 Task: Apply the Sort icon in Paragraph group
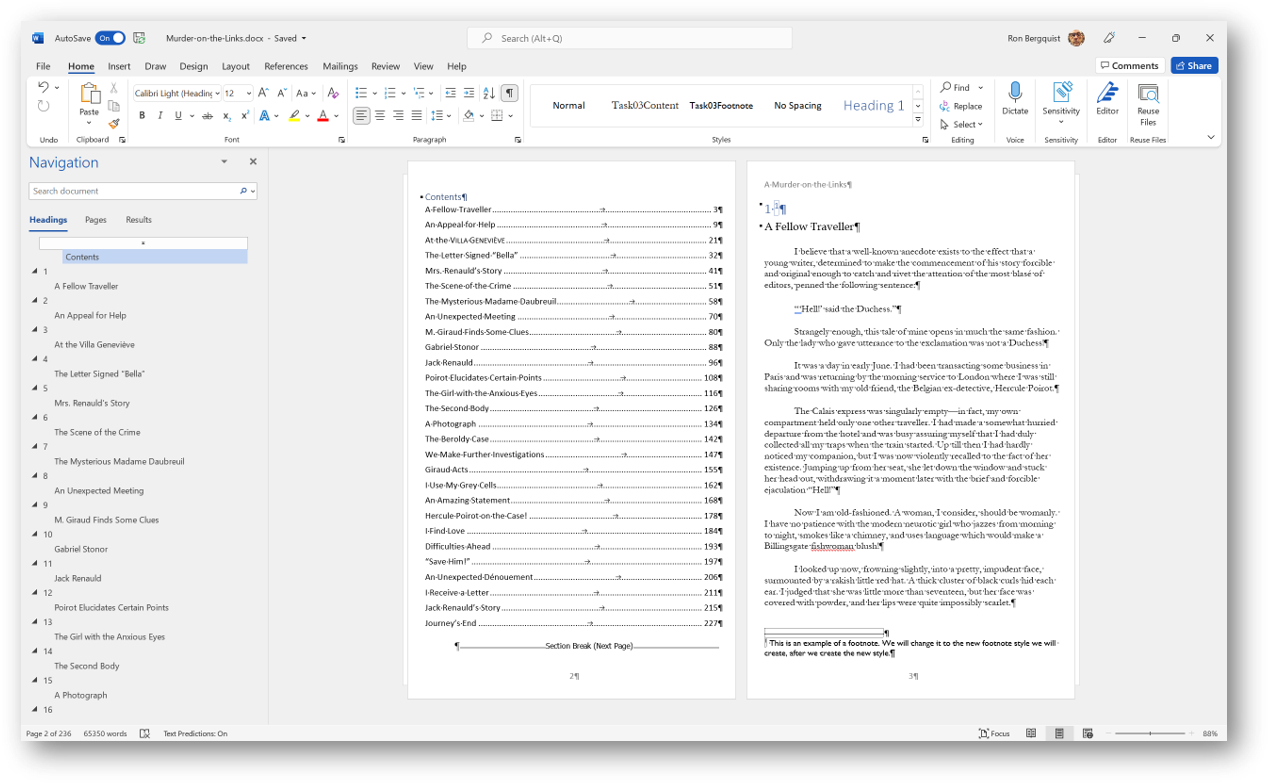(x=488, y=93)
